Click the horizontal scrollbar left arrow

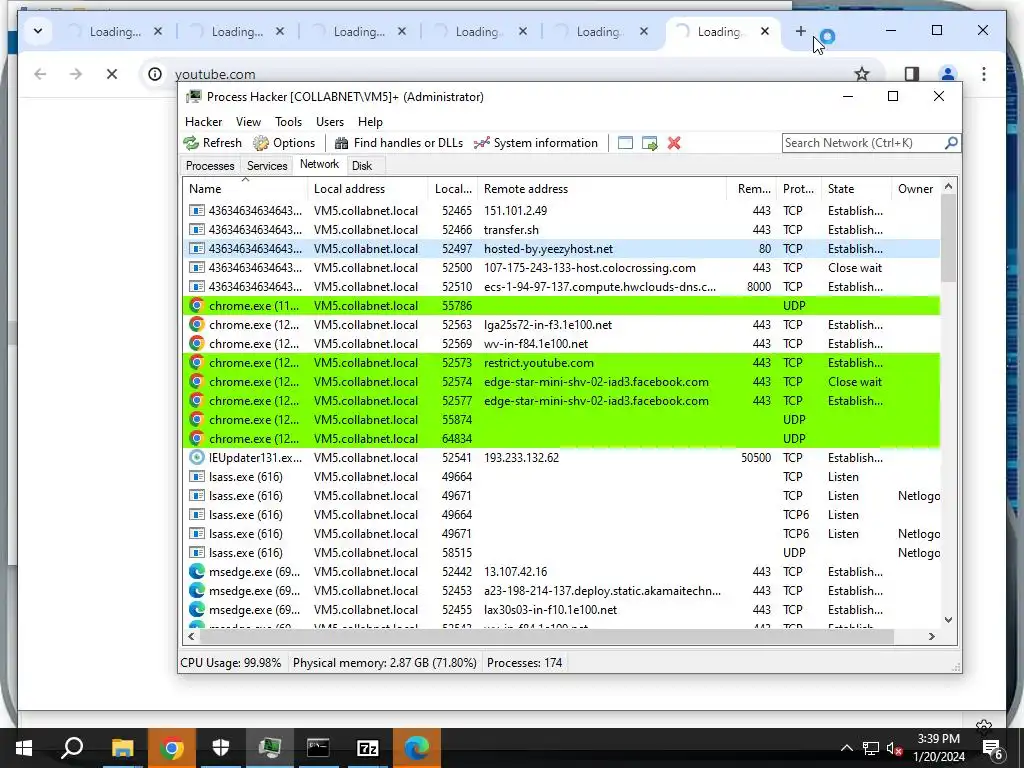point(191,636)
